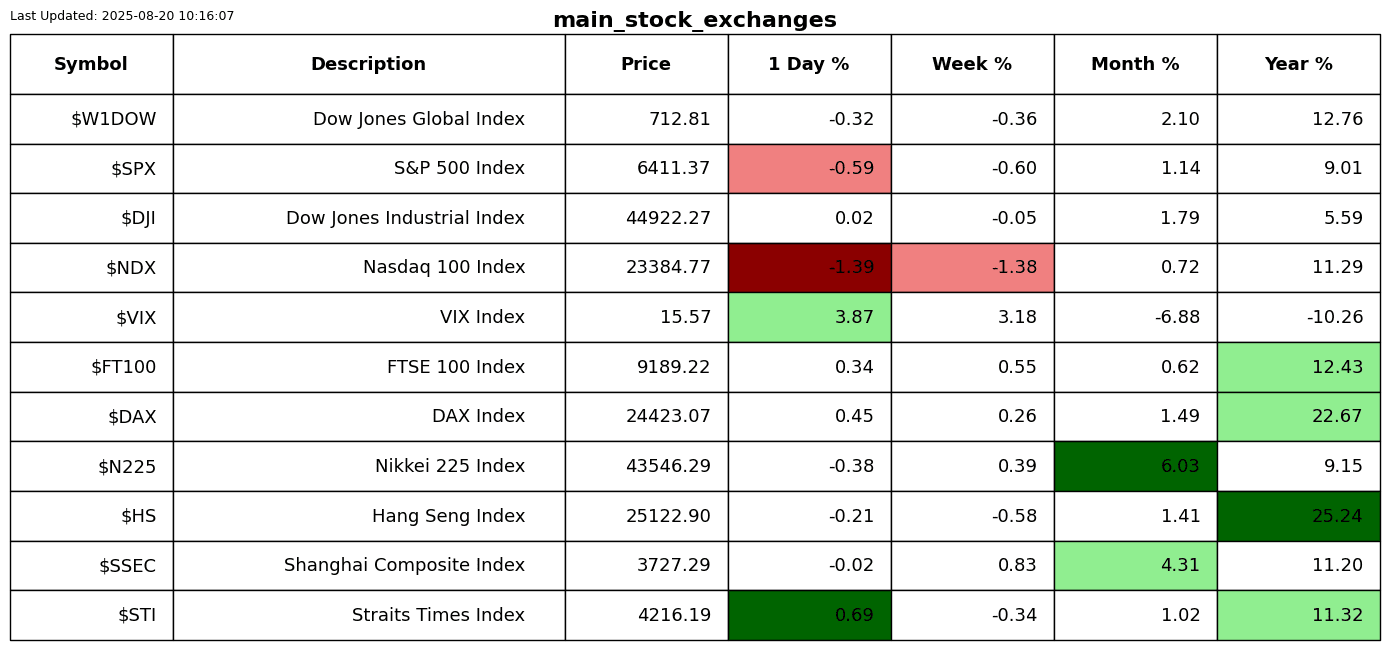Click the FTSE 100 price 9189.22
Image resolution: width=1390 pixels, height=650 pixels.
pos(673,367)
